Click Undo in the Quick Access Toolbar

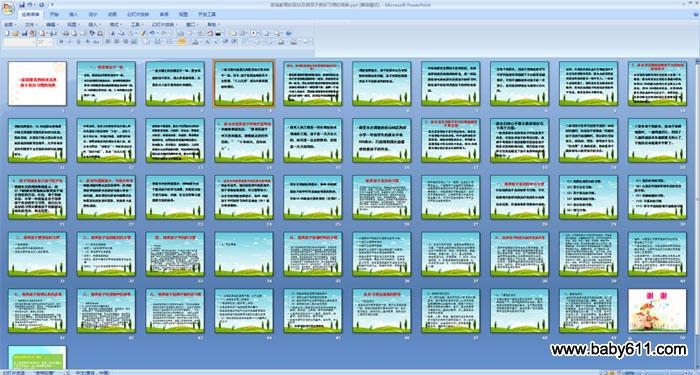(30, 4)
